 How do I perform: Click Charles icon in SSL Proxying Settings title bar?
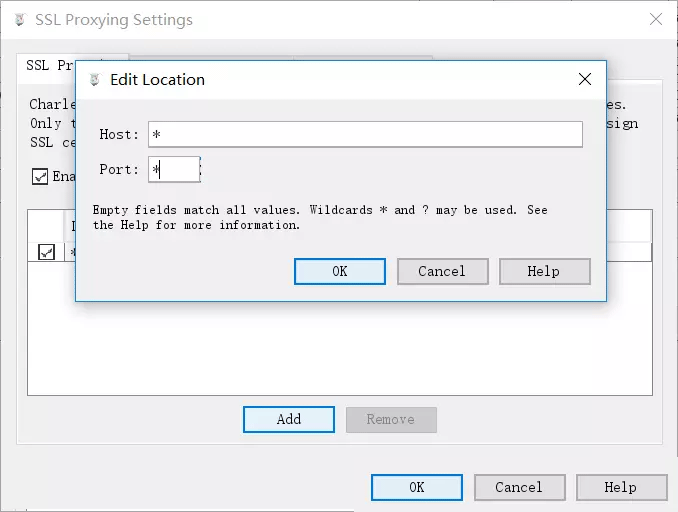[x=20, y=20]
